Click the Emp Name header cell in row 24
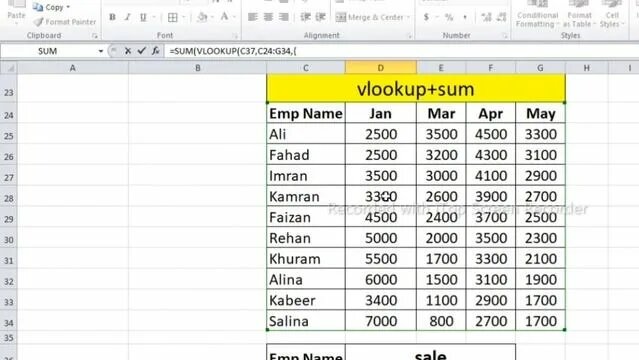This screenshot has height=360, width=639. coord(306,113)
